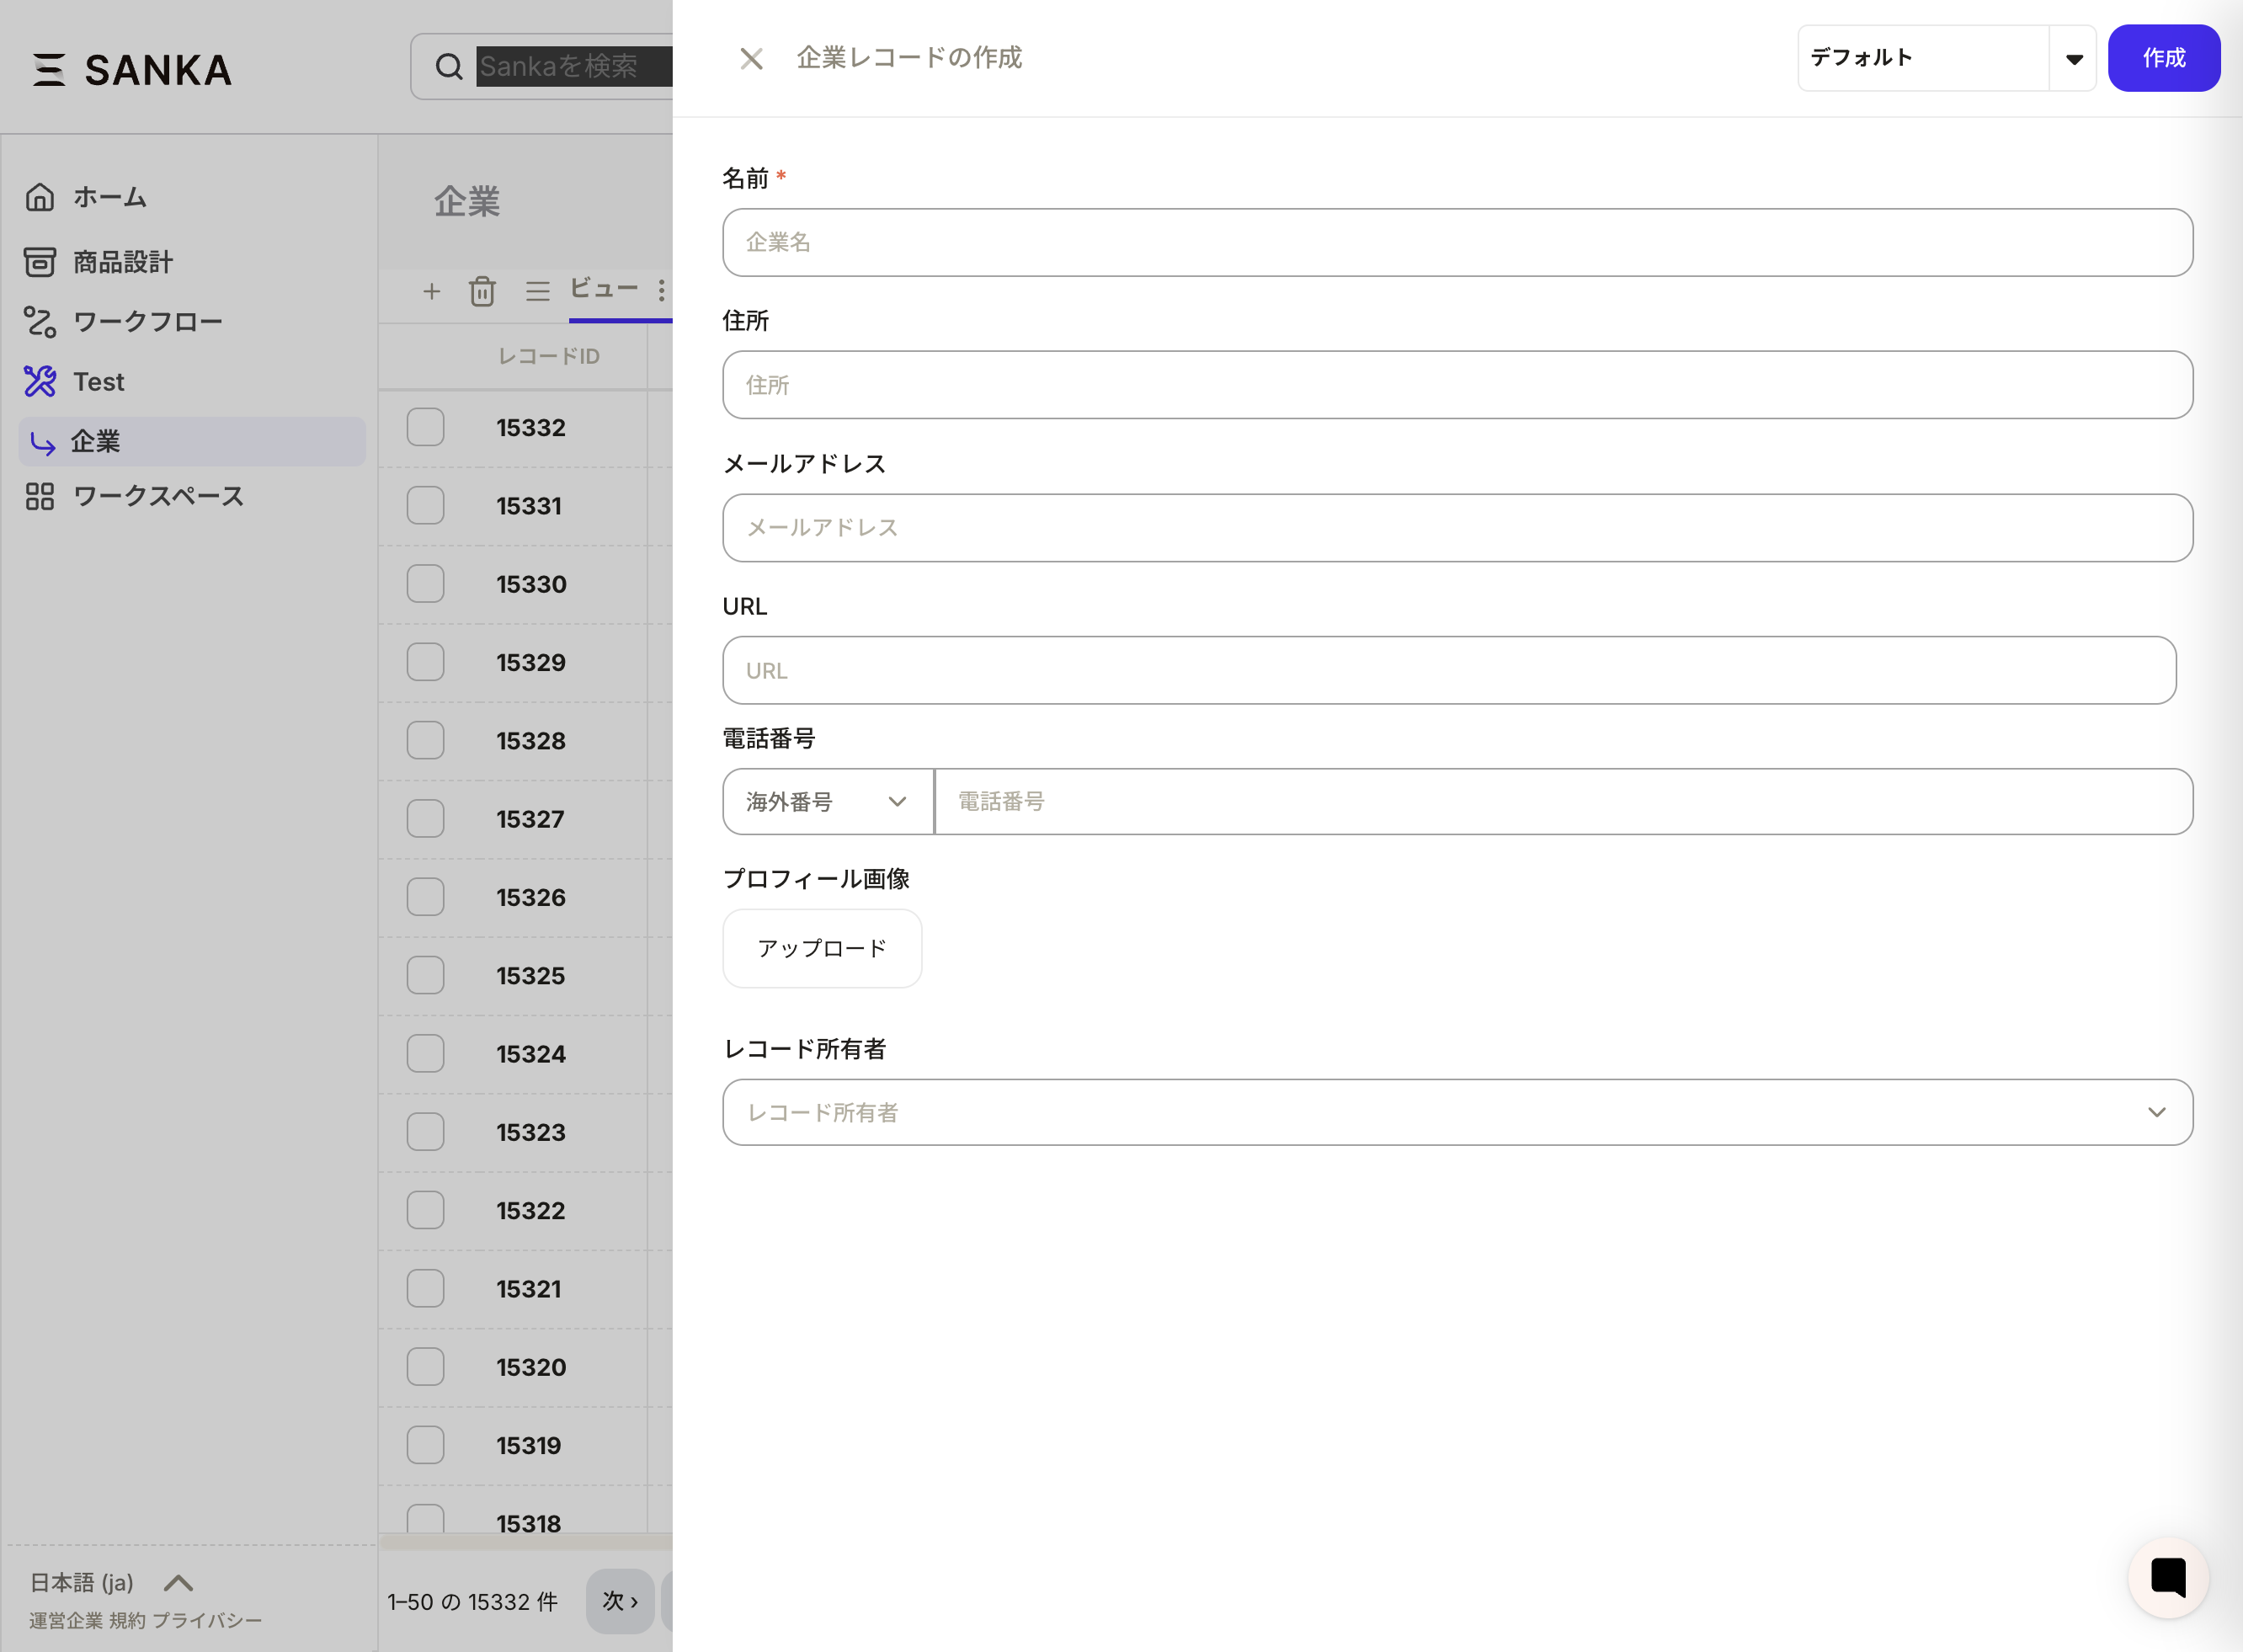The image size is (2243, 1652).
Task: Open the 海外番号 phone country dropdown
Action: pyautogui.click(x=826, y=801)
